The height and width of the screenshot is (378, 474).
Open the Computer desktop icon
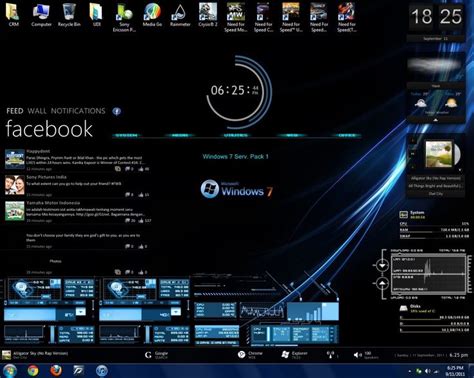[41, 14]
